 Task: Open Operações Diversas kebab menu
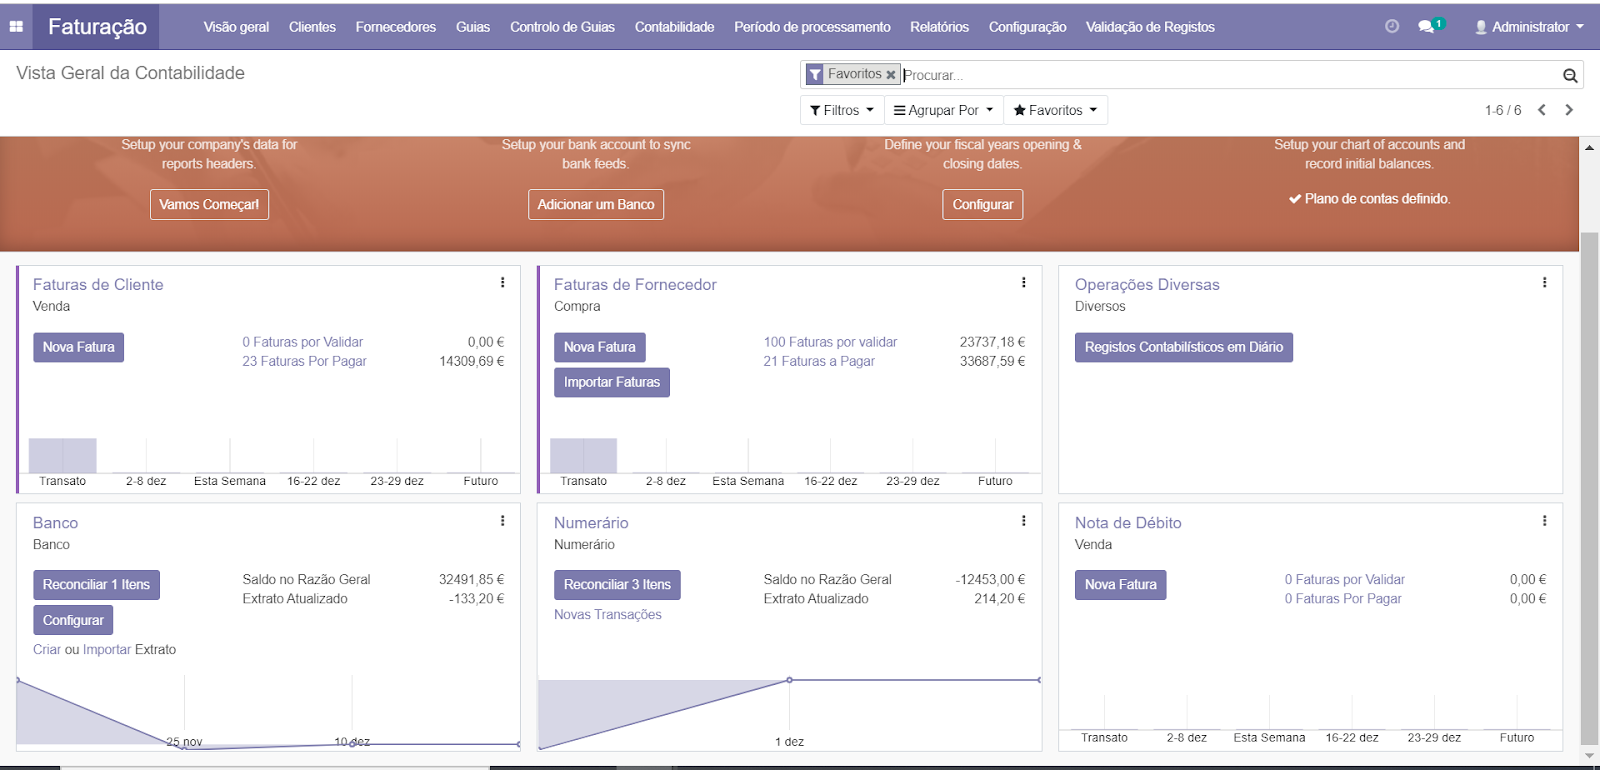[1544, 283]
